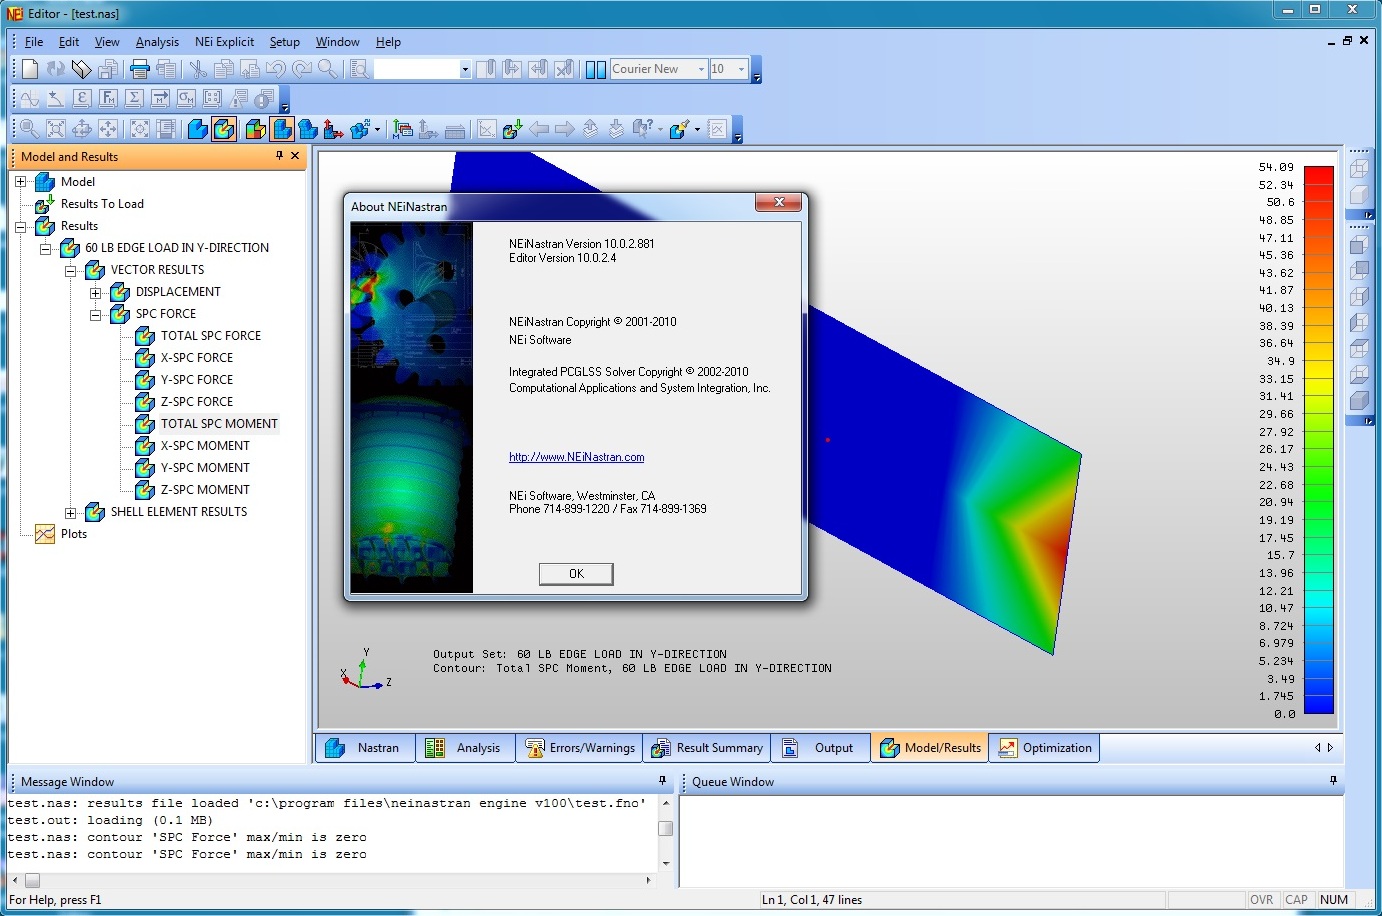The height and width of the screenshot is (916, 1382).
Task: Open the Courier New font dropdown
Action: tap(701, 69)
